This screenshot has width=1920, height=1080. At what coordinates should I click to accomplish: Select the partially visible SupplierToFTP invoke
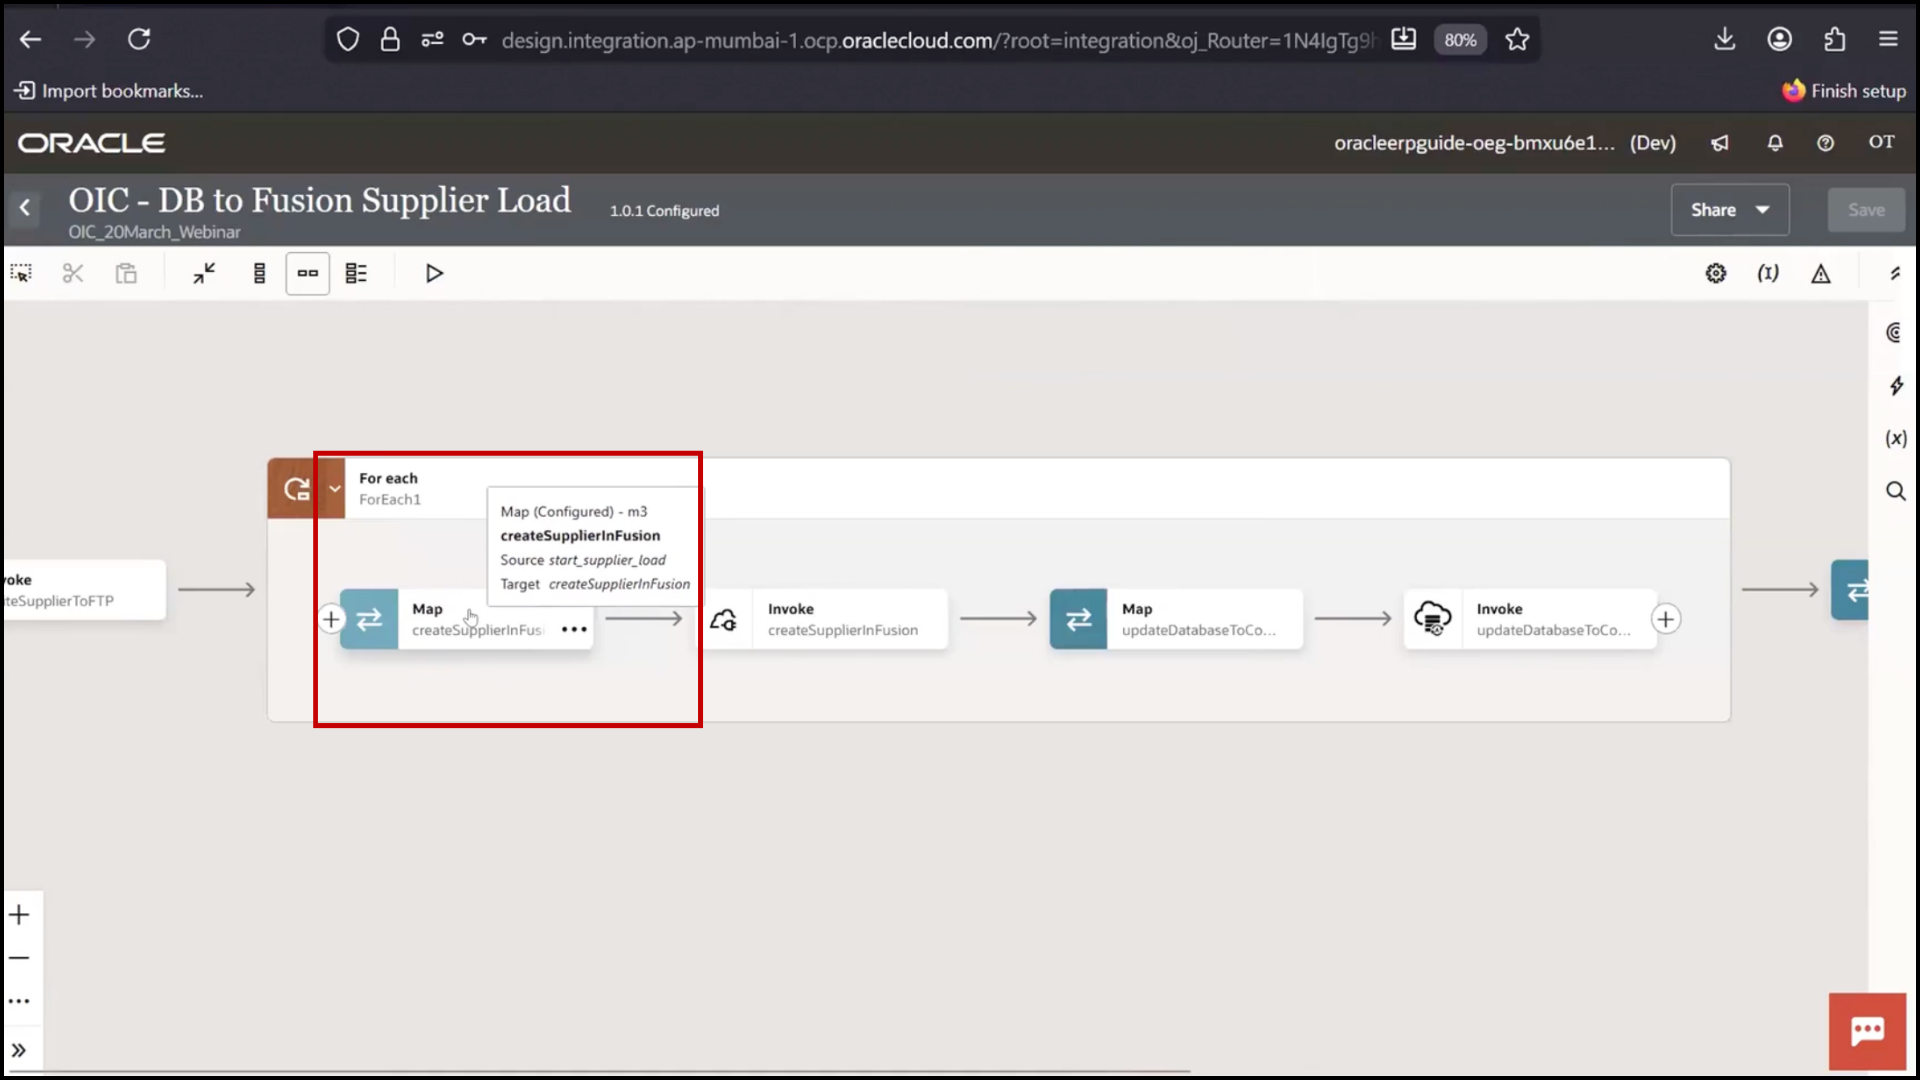click(x=83, y=590)
